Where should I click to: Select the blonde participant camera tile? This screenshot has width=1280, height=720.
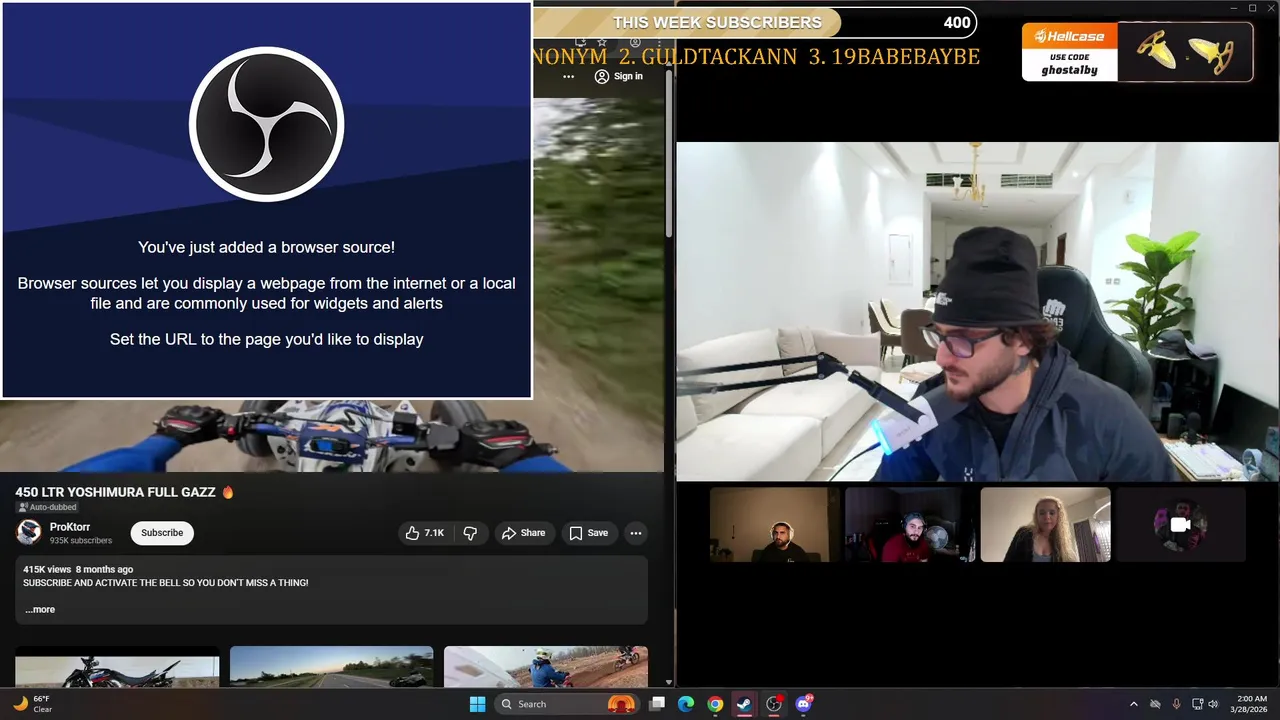tap(1045, 525)
